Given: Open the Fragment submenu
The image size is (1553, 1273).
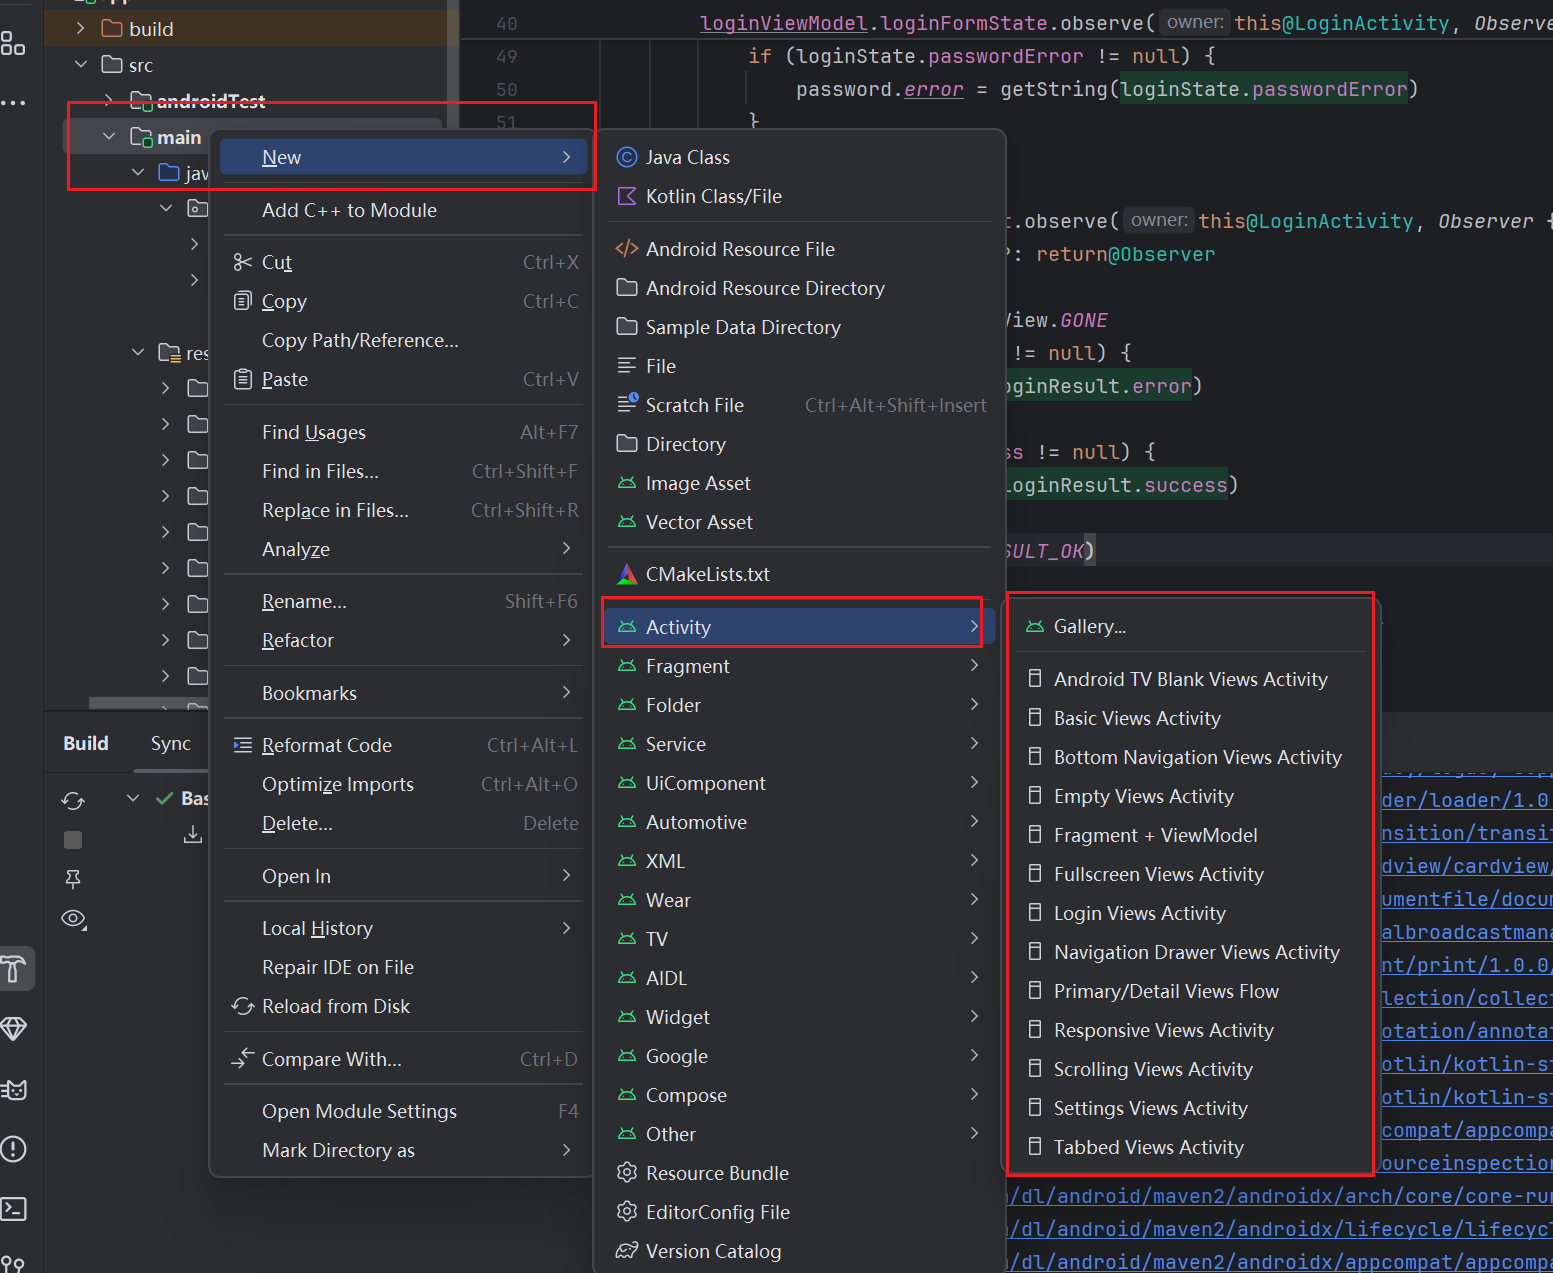Looking at the screenshot, I should (798, 666).
